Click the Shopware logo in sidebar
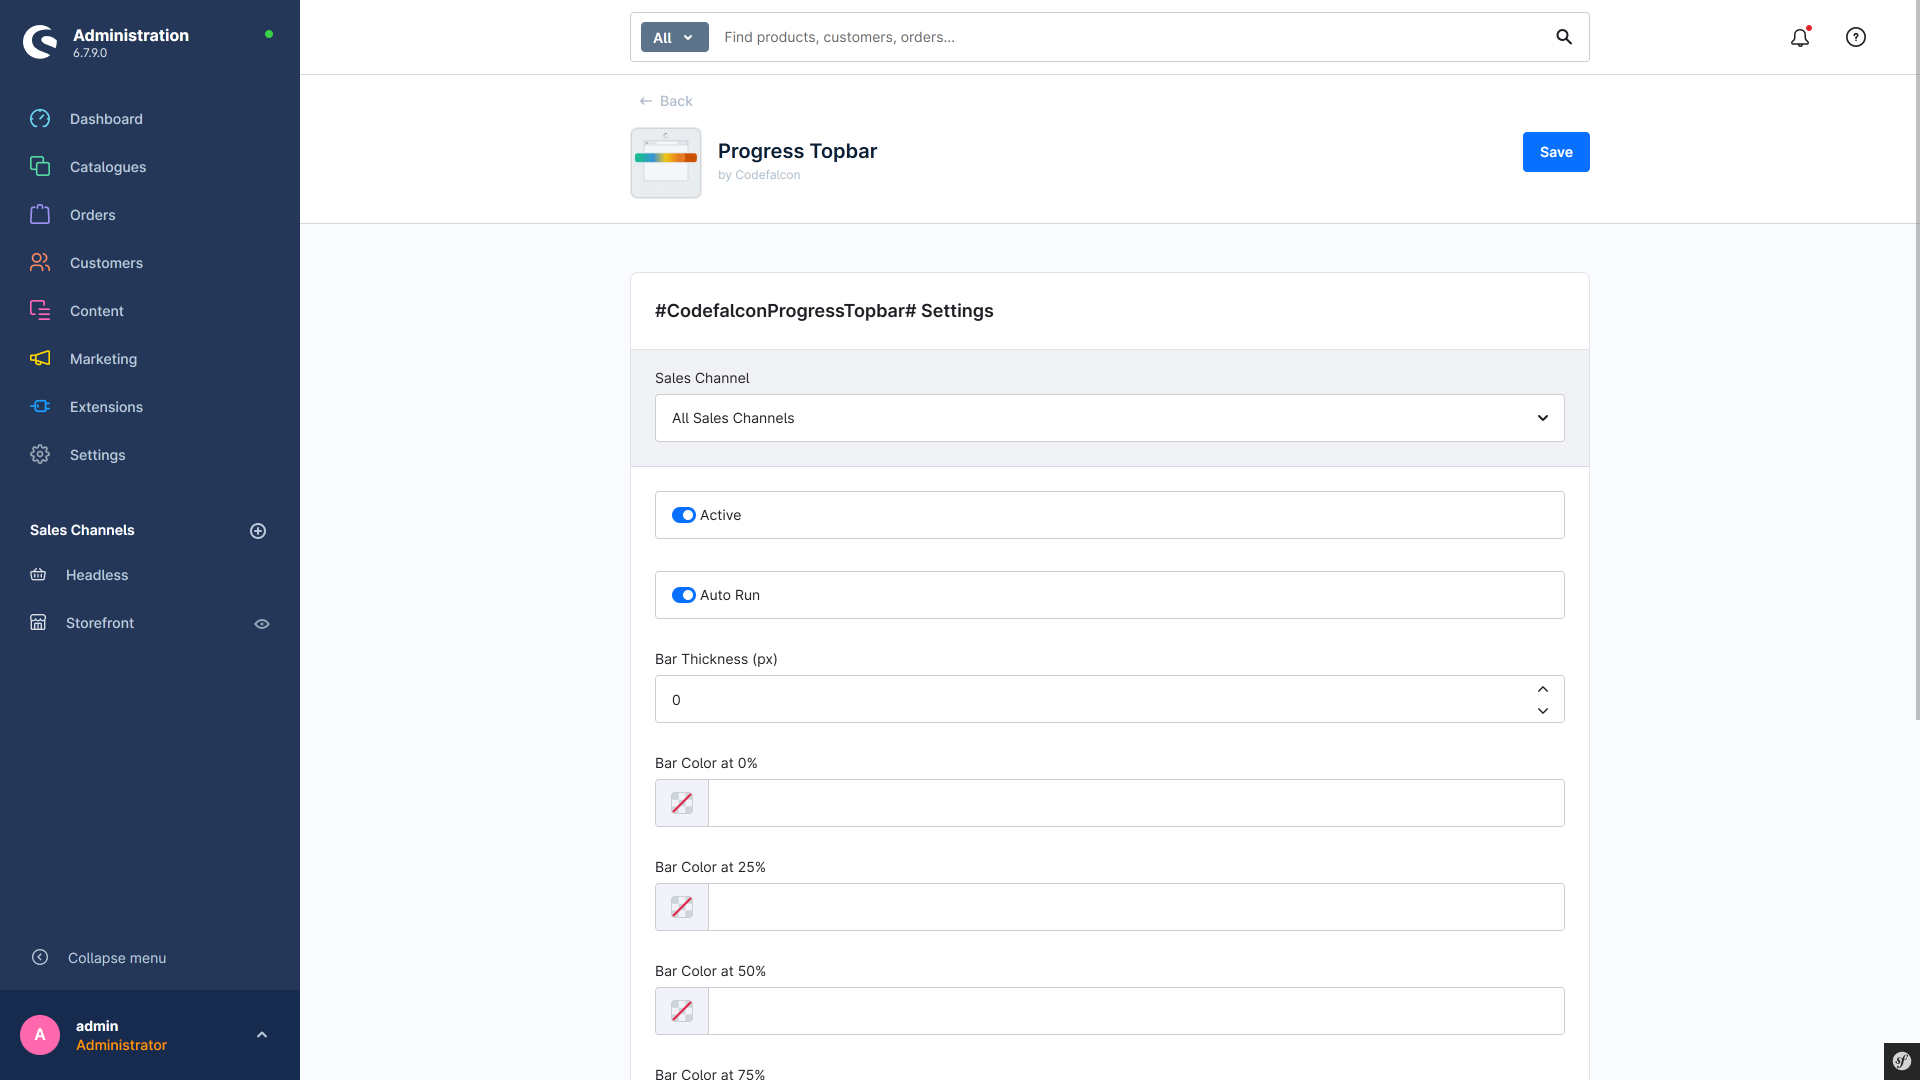 click(x=41, y=42)
